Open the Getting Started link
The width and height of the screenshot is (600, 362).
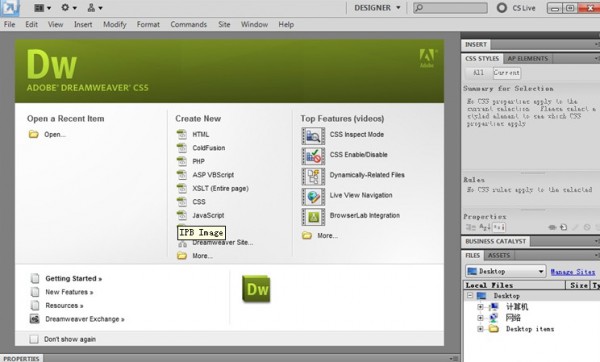coord(73,279)
